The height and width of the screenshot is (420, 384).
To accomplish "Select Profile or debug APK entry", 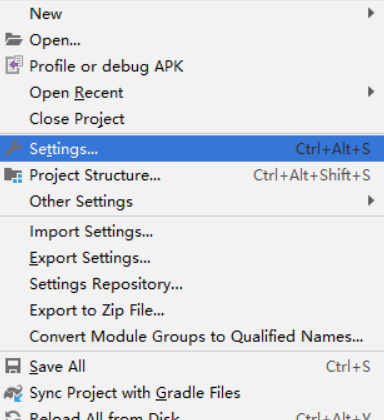I will [x=192, y=66].
